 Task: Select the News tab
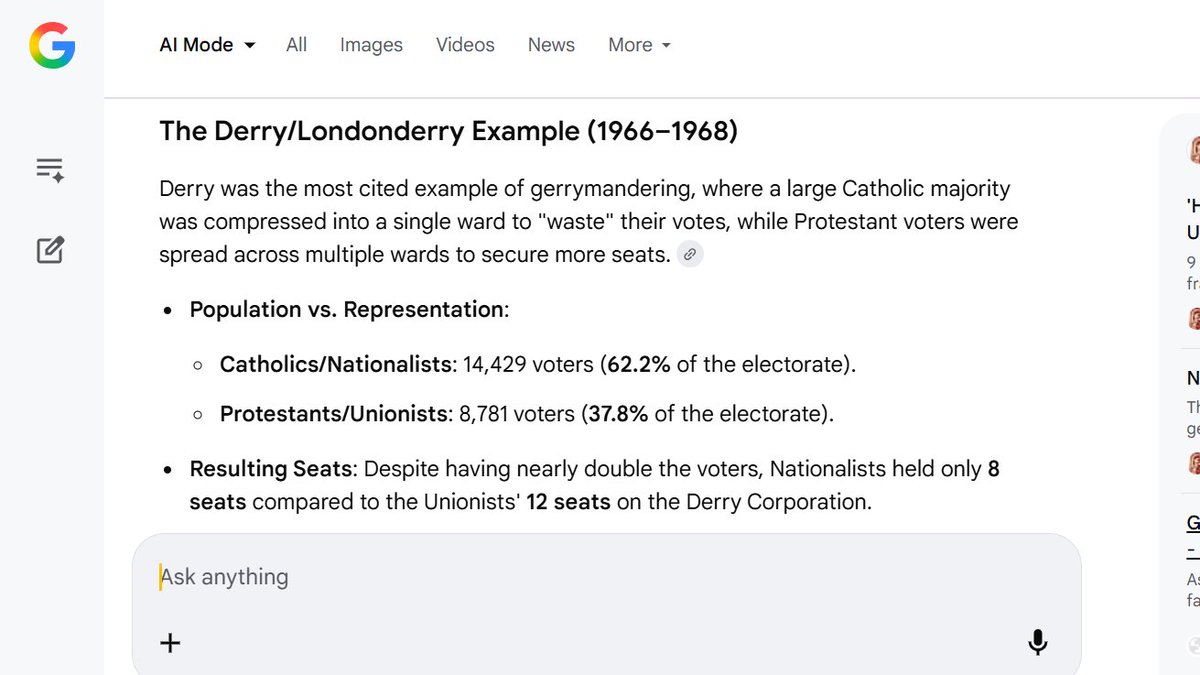click(x=551, y=45)
